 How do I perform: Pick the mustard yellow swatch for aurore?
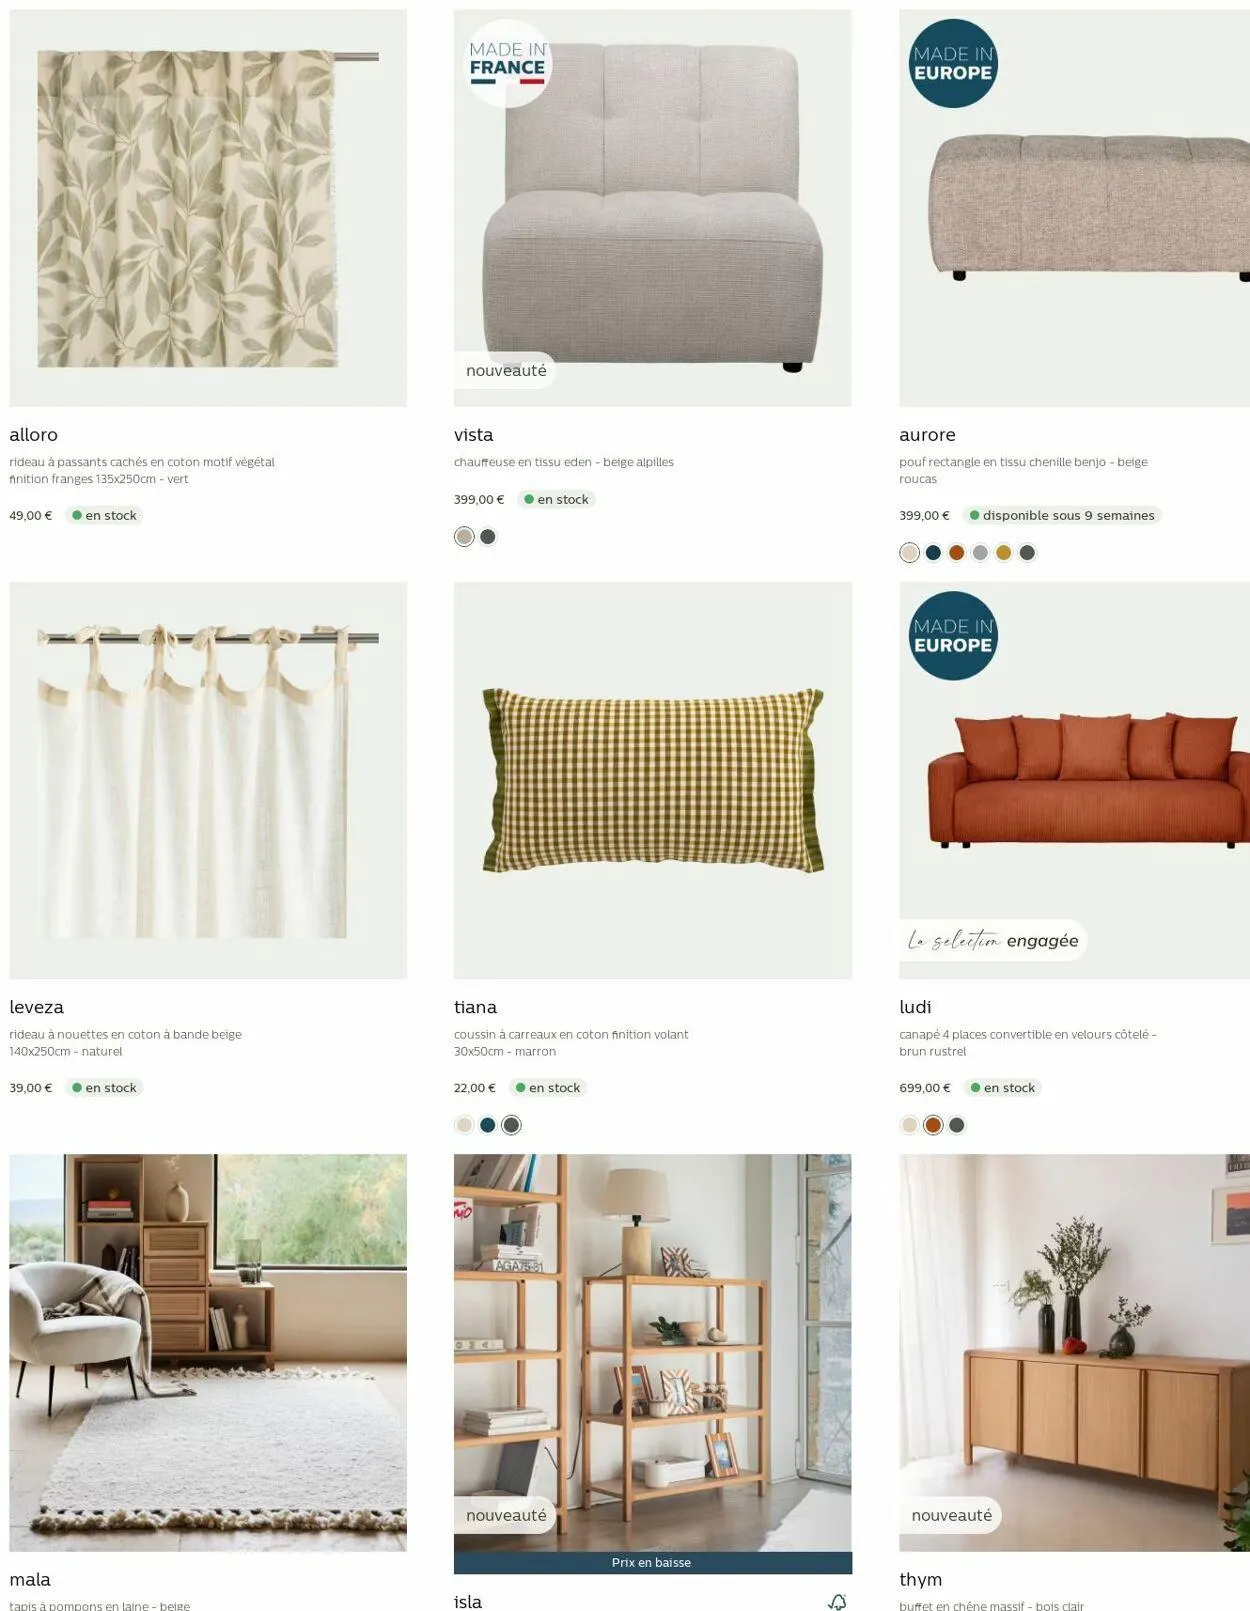click(x=1004, y=553)
